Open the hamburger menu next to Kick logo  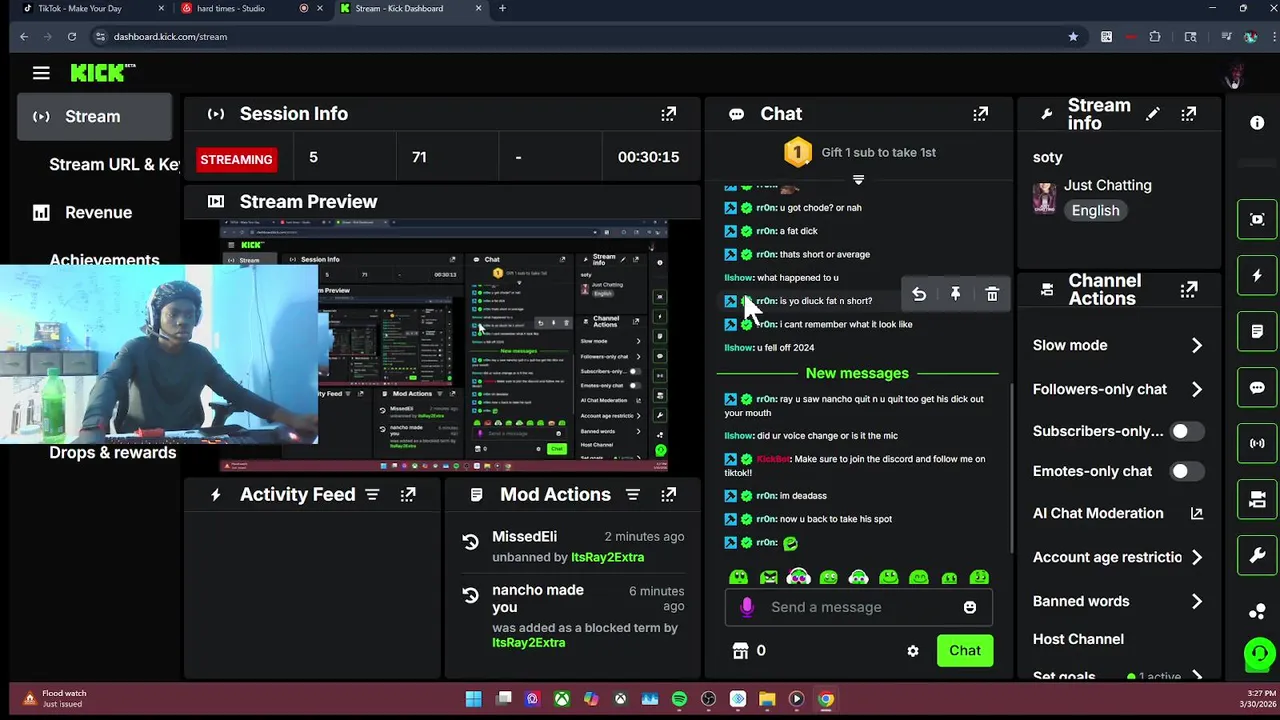pyautogui.click(x=41, y=73)
